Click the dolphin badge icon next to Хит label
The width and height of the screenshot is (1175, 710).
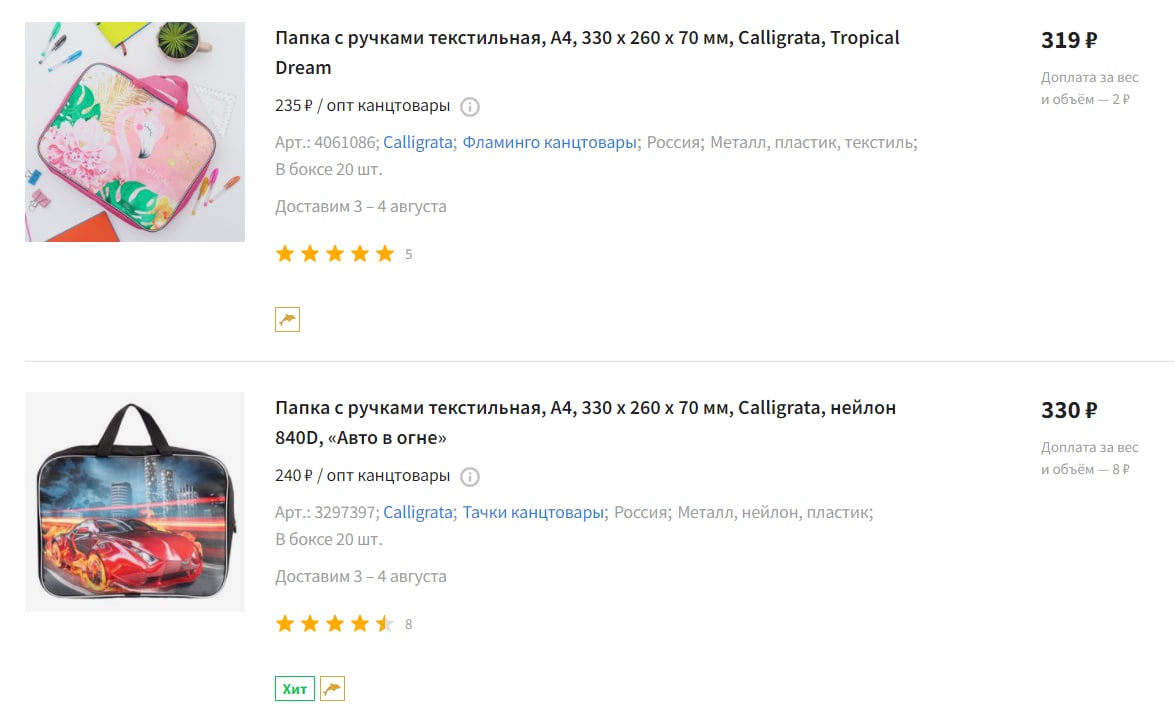point(333,688)
